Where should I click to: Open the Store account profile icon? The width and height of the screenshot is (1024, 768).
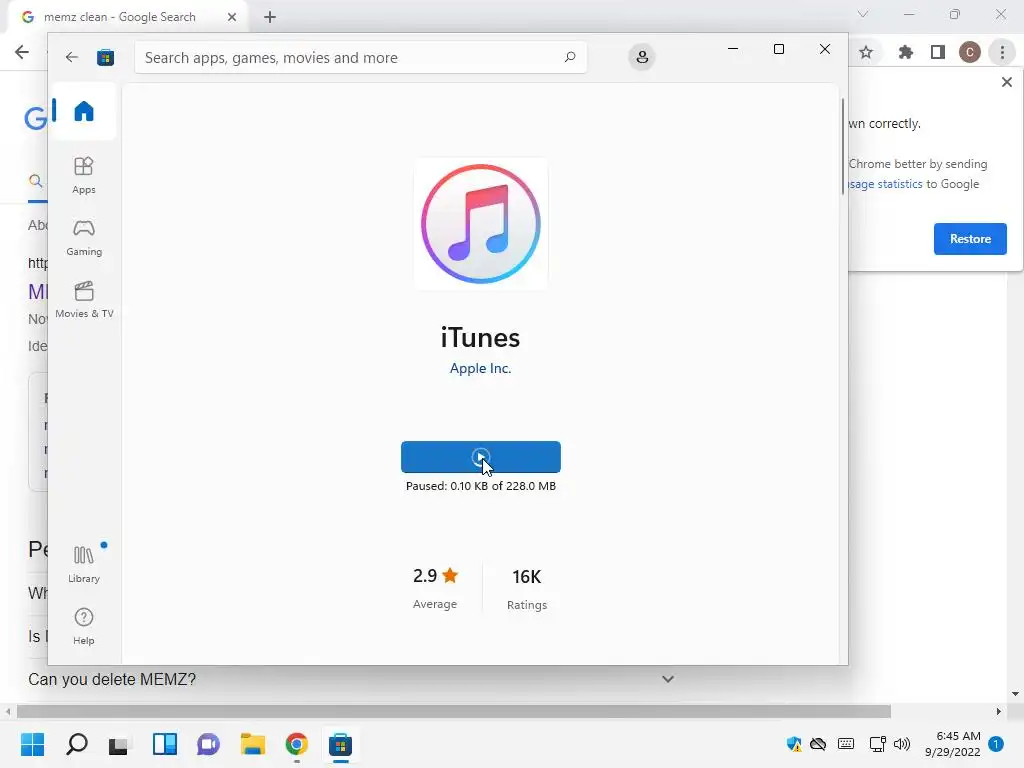[x=642, y=57]
